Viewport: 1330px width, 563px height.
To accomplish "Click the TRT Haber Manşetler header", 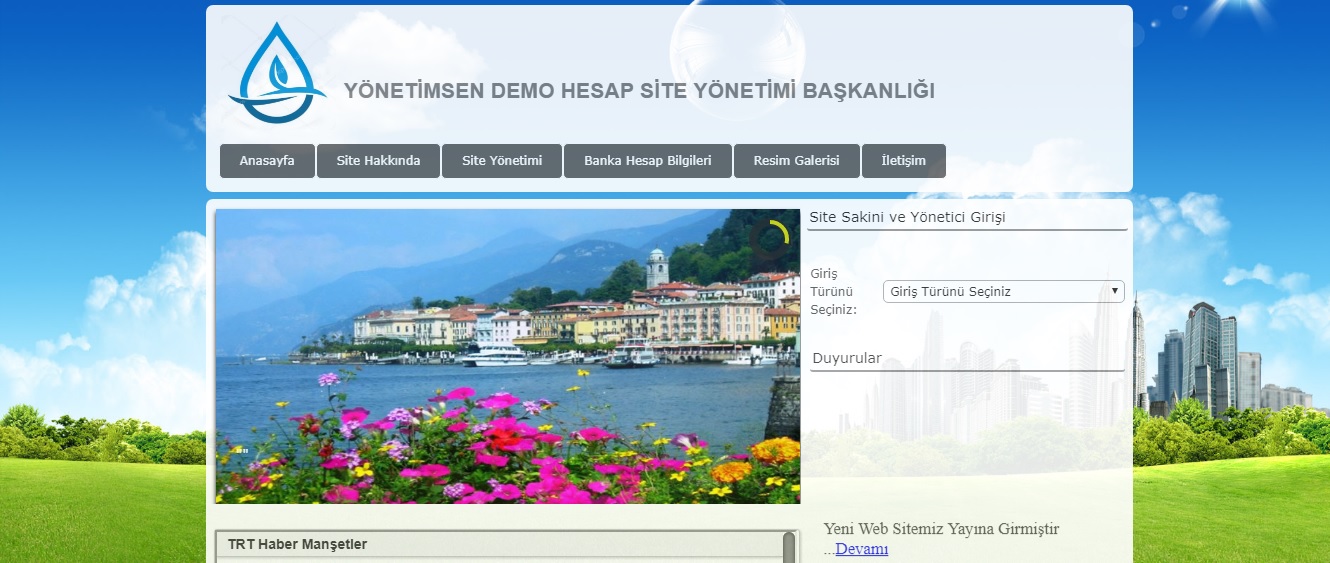I will (x=297, y=545).
